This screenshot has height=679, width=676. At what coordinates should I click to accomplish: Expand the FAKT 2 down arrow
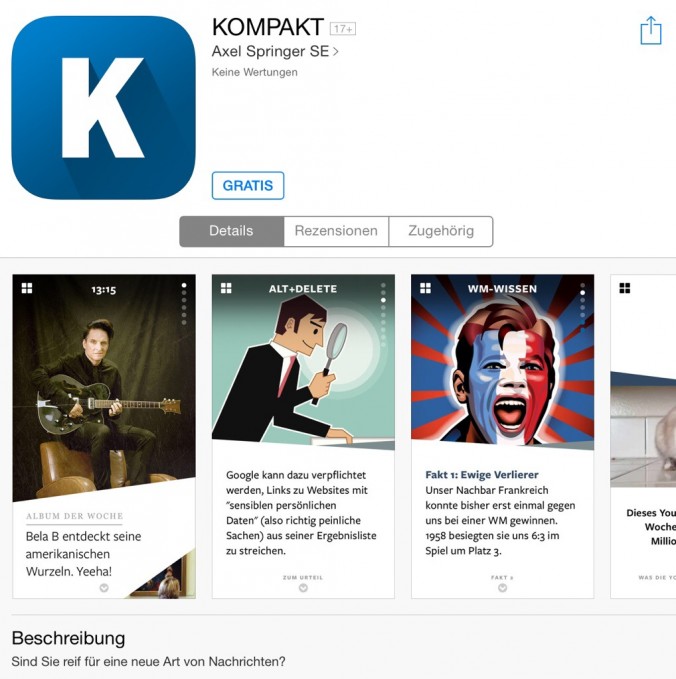(502, 588)
